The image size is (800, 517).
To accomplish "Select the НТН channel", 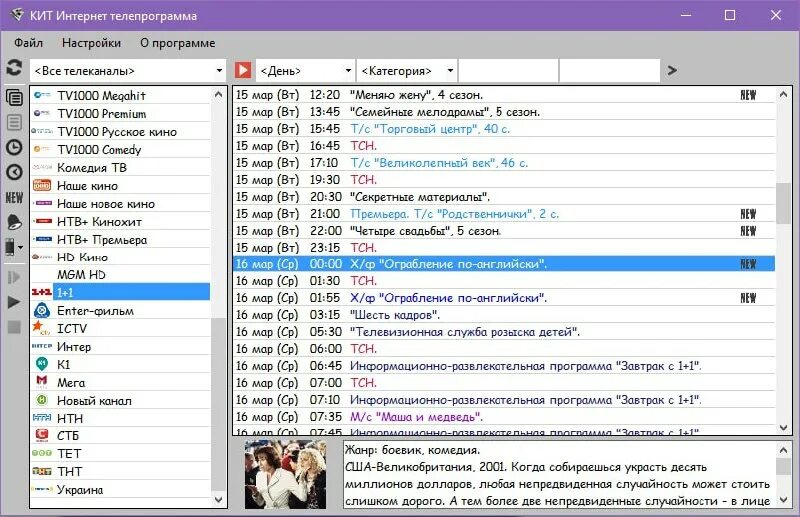I will (120, 418).
